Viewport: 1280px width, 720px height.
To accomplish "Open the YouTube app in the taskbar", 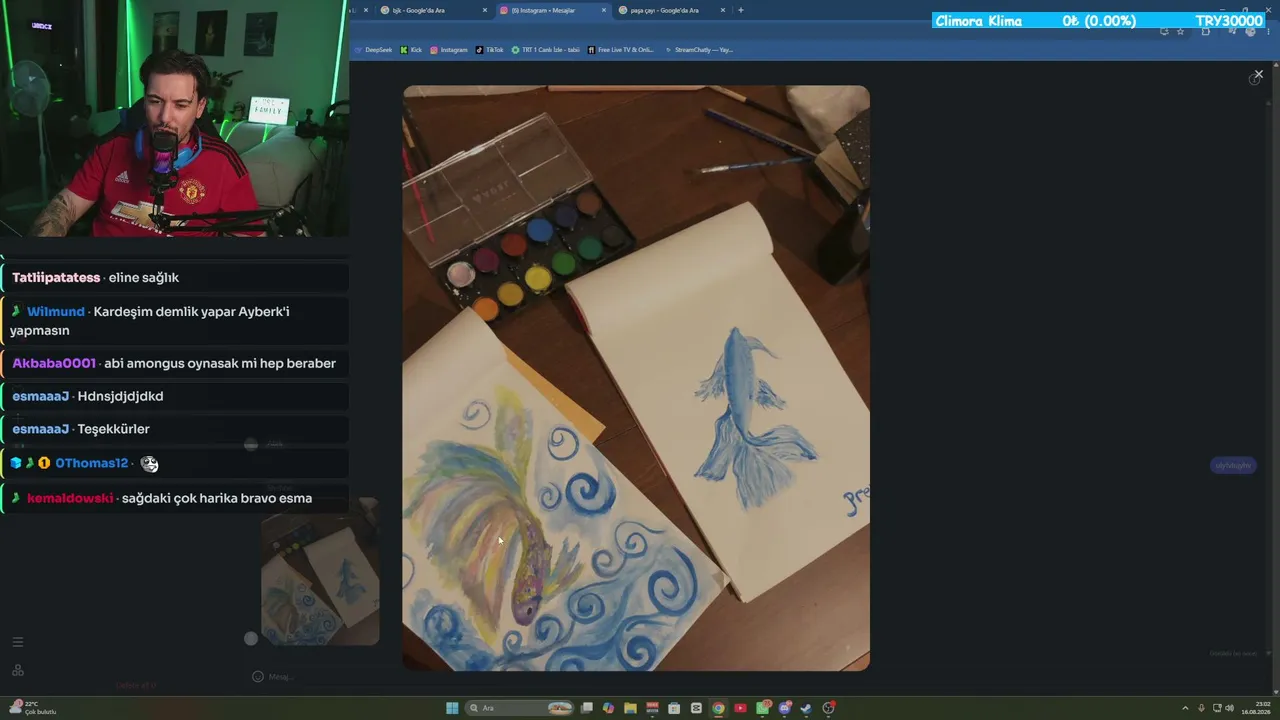I will tap(740, 708).
